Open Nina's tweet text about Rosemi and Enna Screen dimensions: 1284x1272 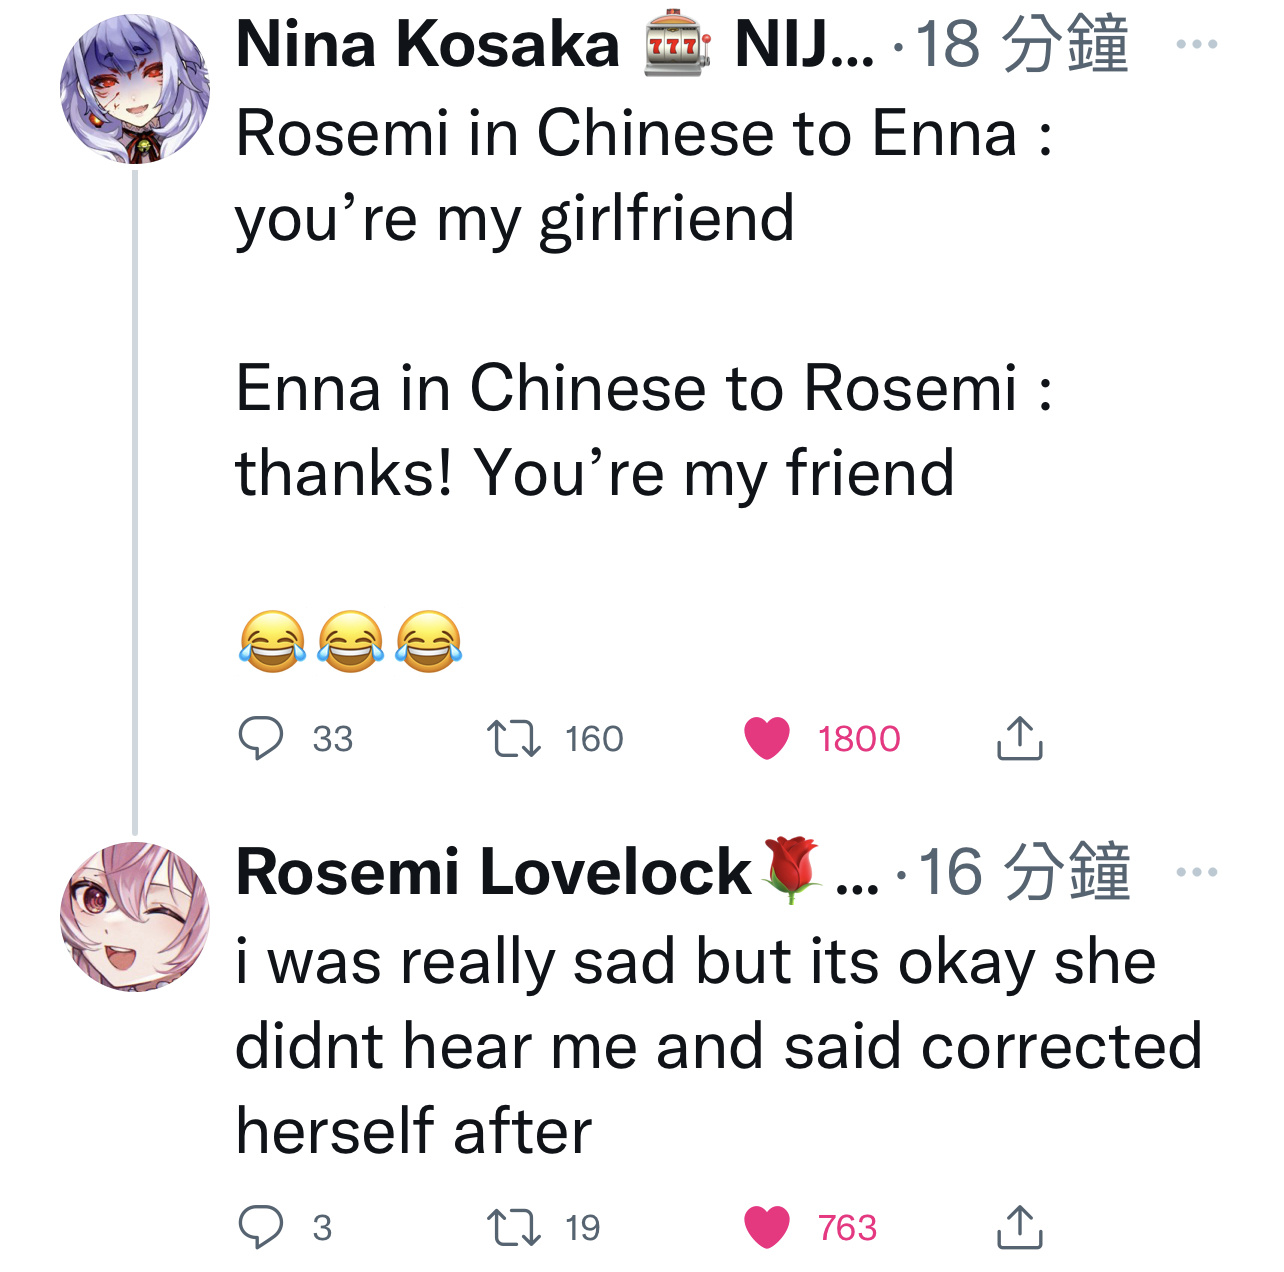pos(645,303)
